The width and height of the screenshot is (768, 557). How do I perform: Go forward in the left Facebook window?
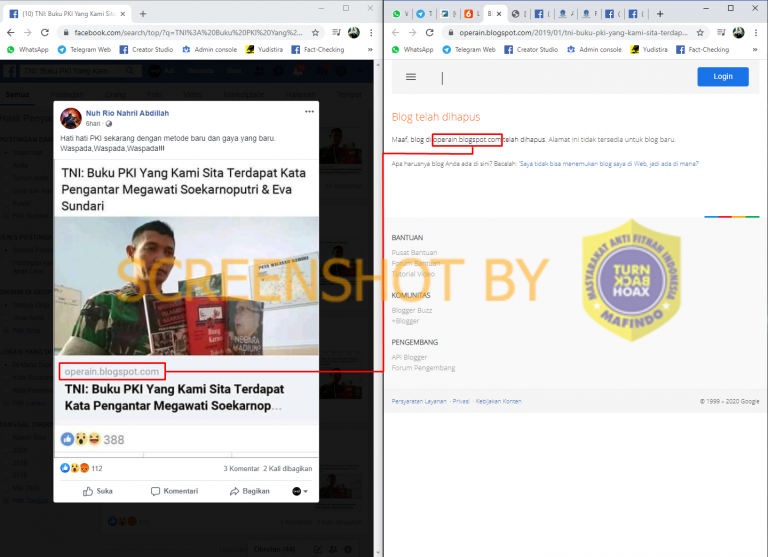point(27,33)
